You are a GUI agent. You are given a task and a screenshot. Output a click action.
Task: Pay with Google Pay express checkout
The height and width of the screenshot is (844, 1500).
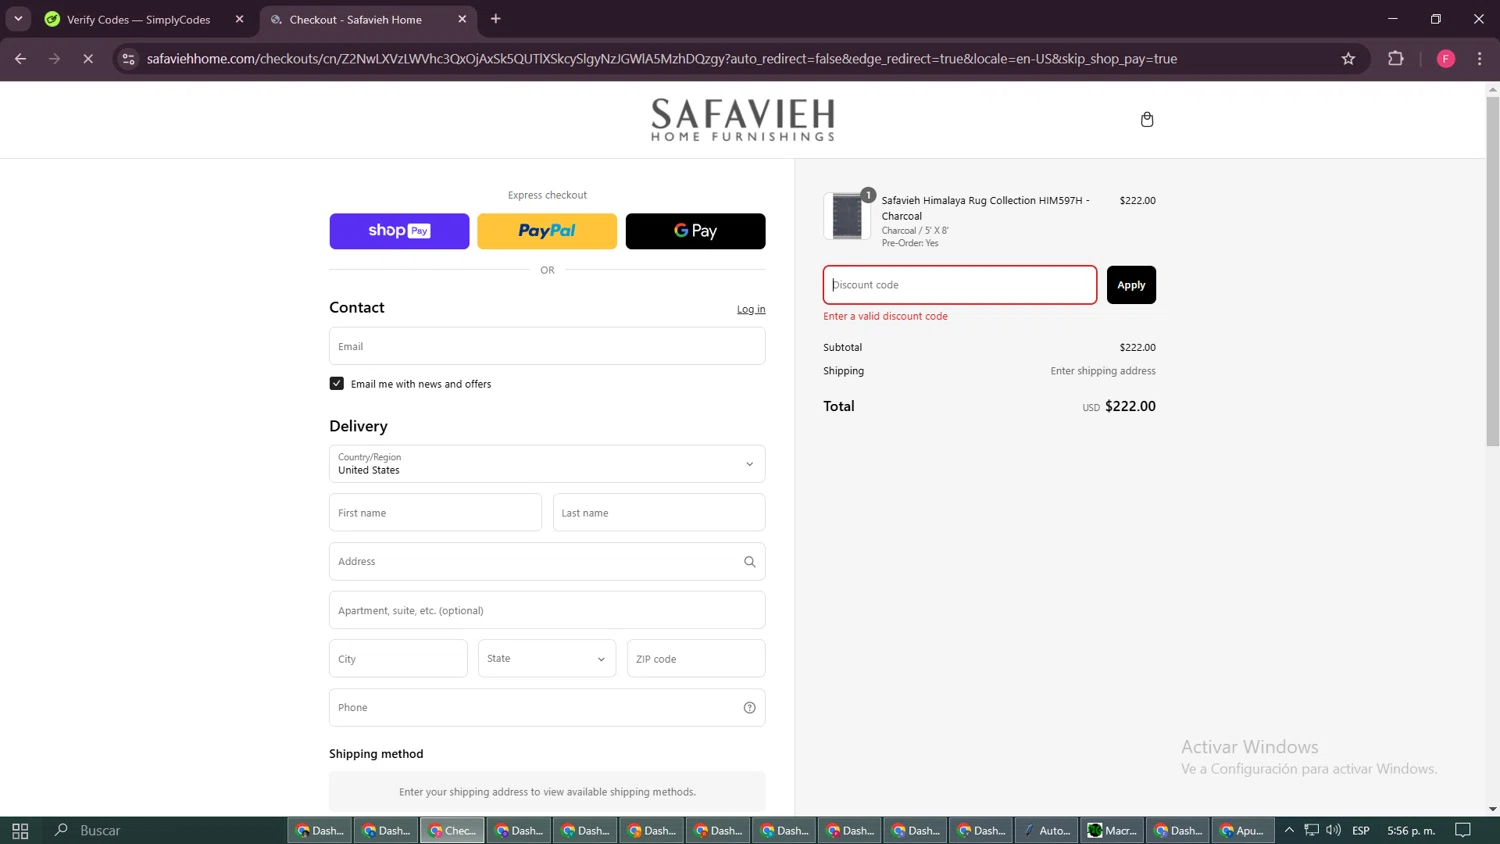click(x=695, y=231)
